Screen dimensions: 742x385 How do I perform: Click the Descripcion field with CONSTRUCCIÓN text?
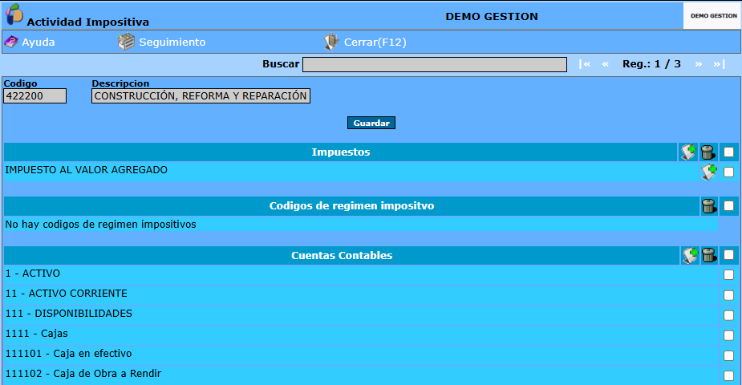point(201,96)
